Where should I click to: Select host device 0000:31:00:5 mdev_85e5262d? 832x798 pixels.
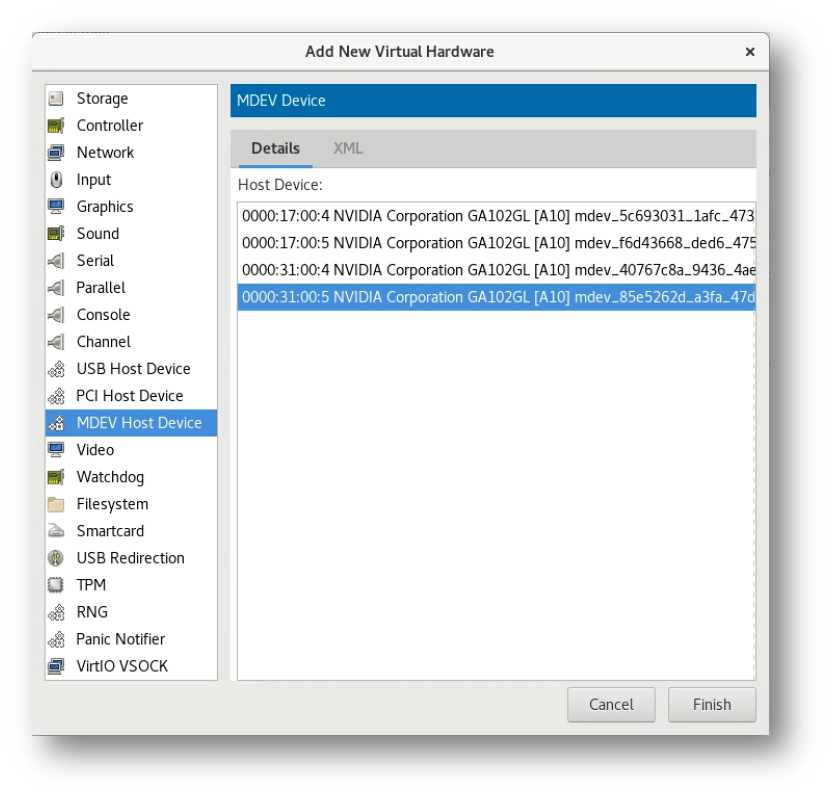(496, 297)
